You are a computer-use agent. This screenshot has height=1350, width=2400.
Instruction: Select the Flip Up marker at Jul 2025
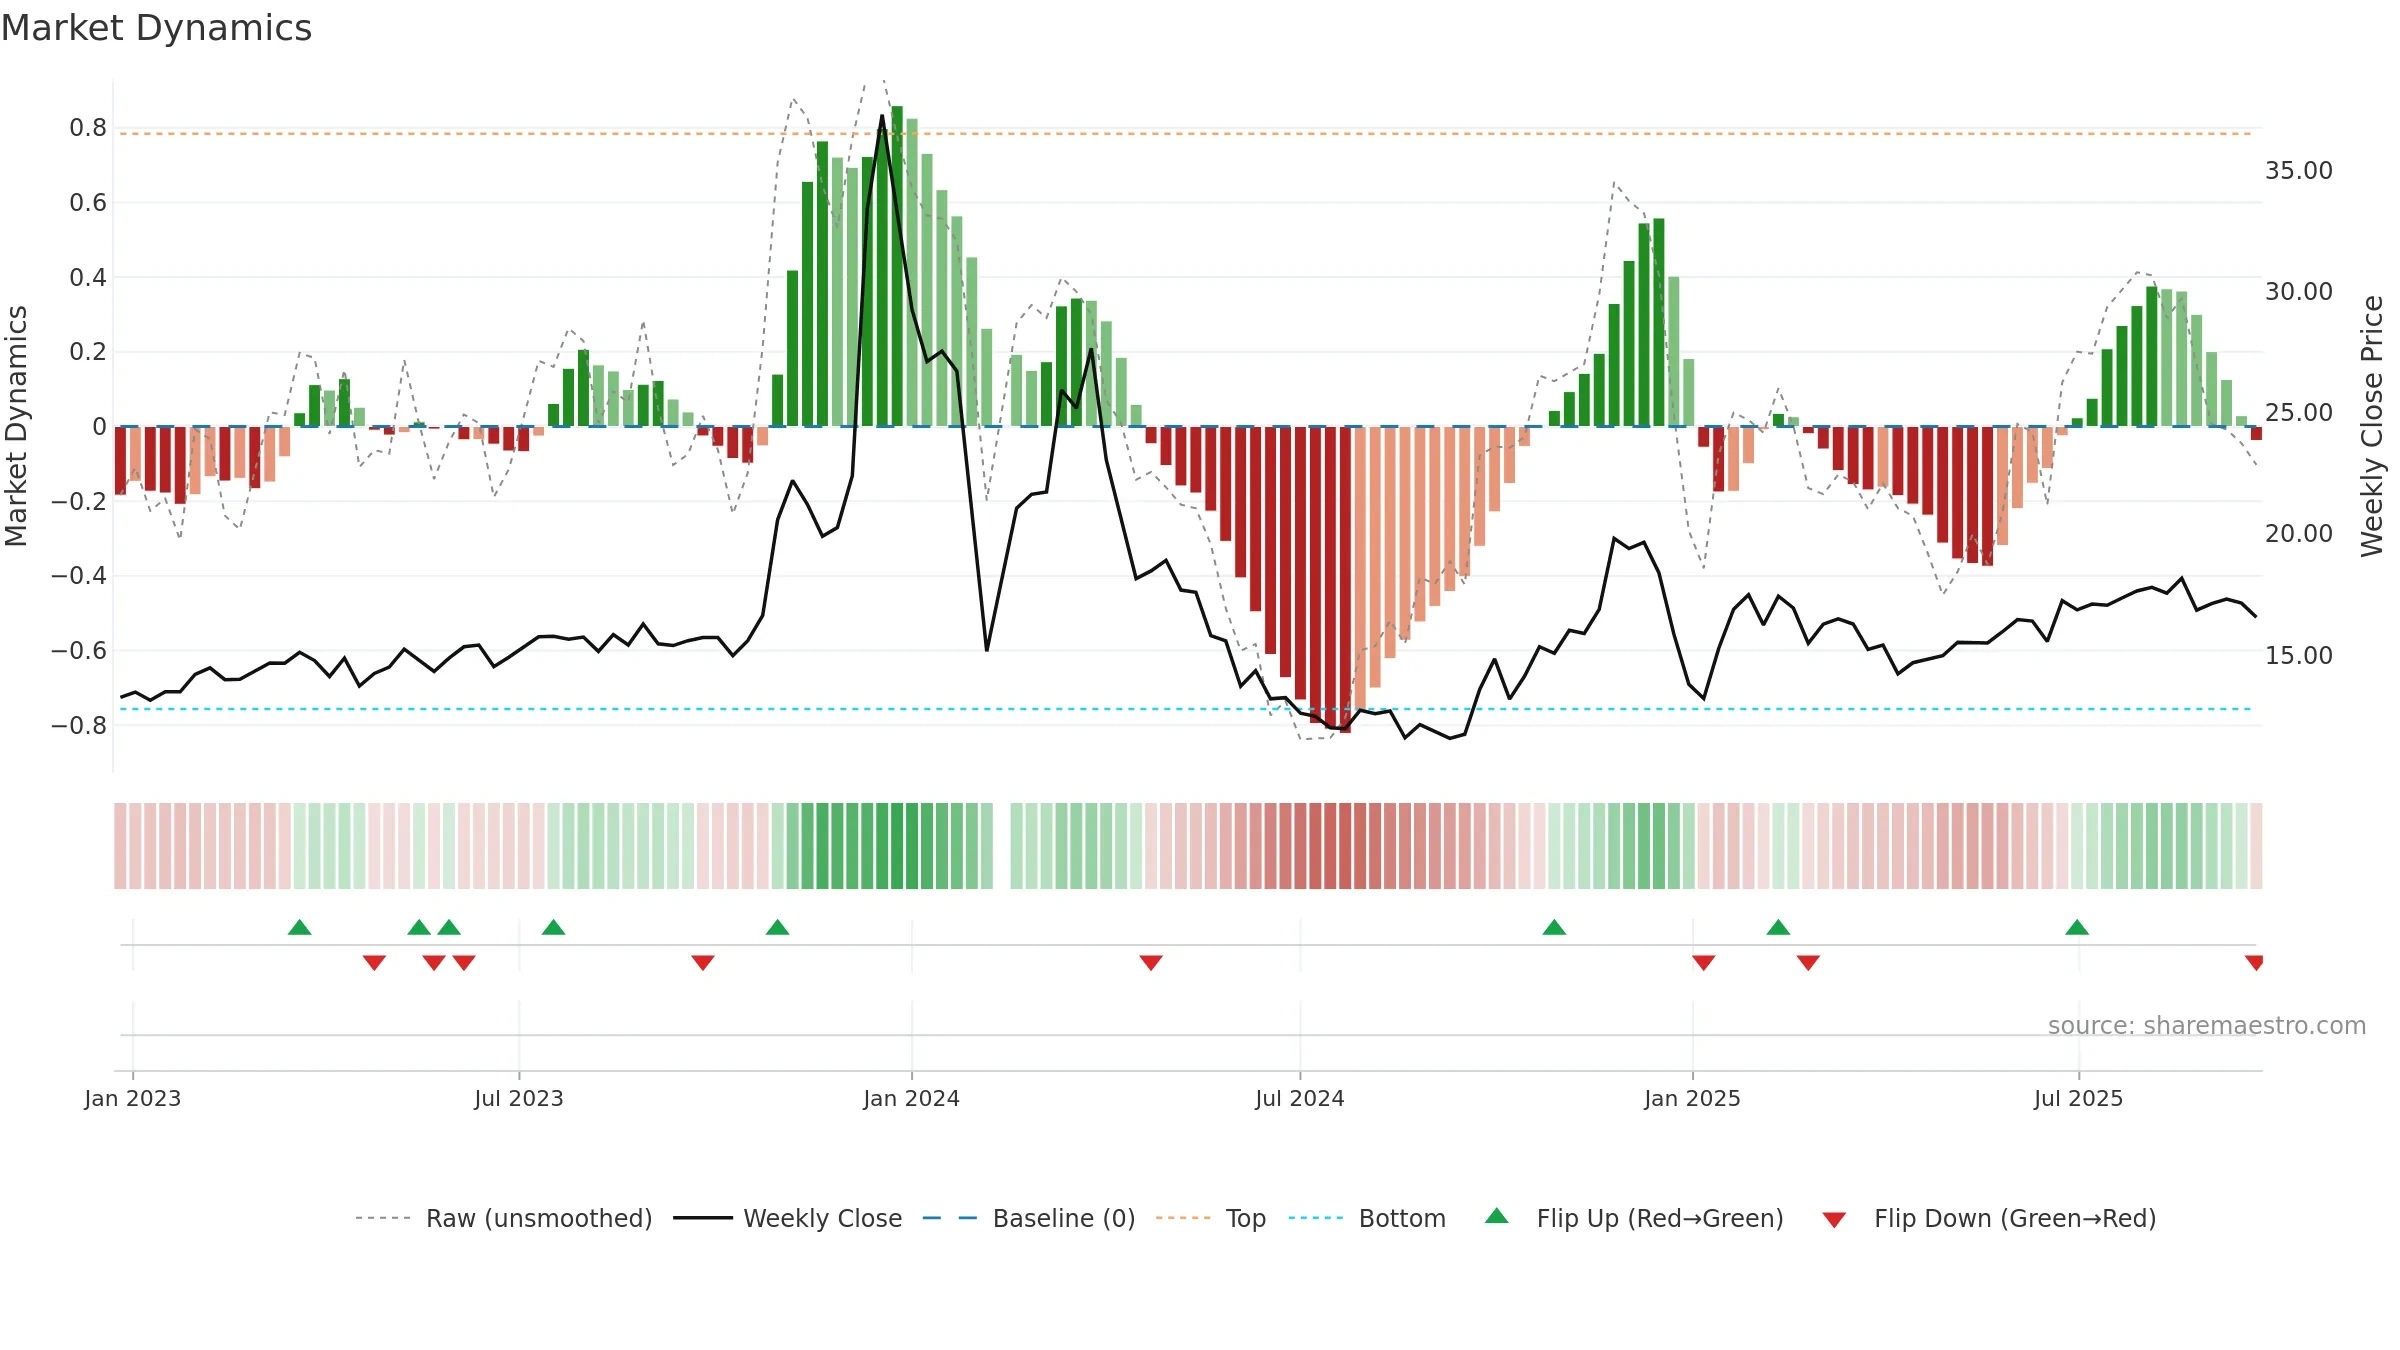point(2077,927)
